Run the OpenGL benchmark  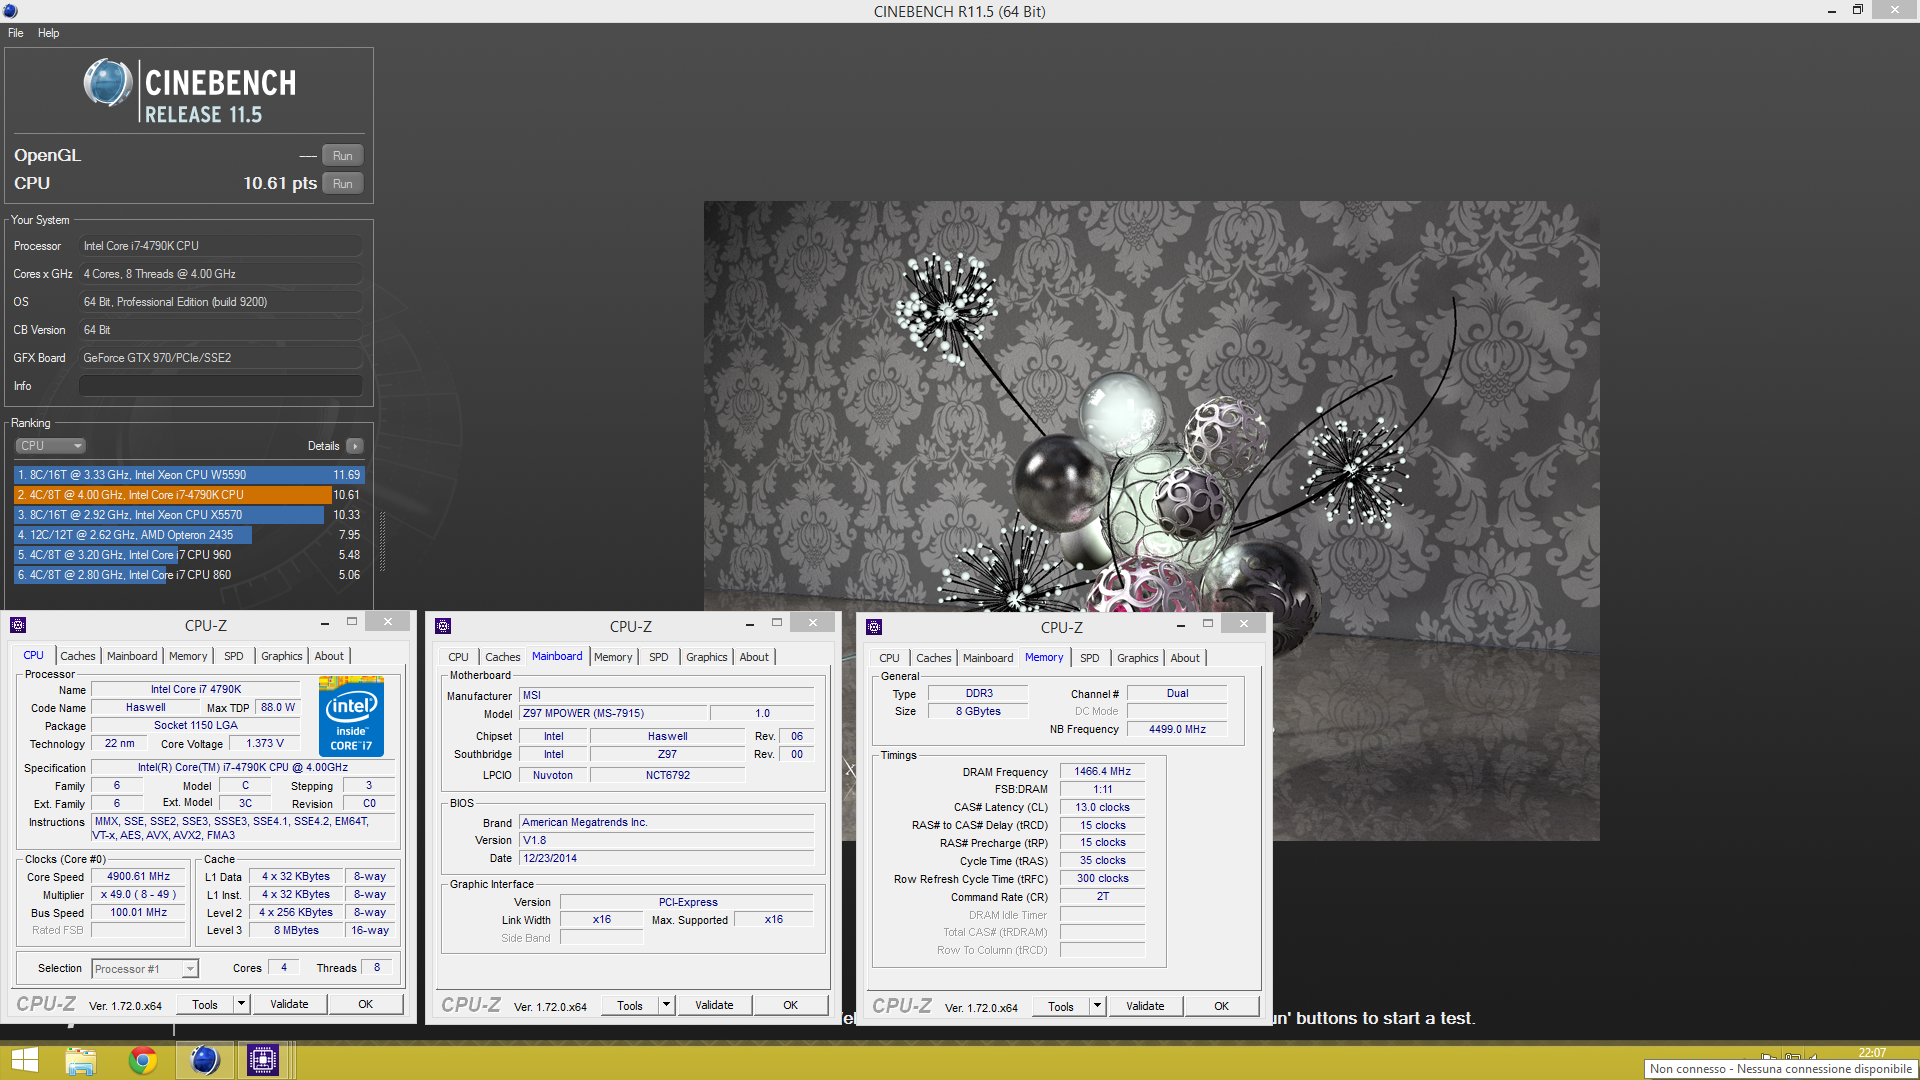tap(342, 156)
